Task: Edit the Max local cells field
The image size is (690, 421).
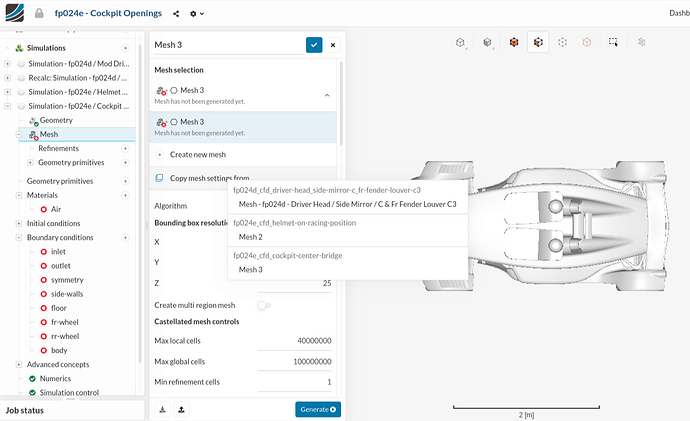Action: [294, 341]
